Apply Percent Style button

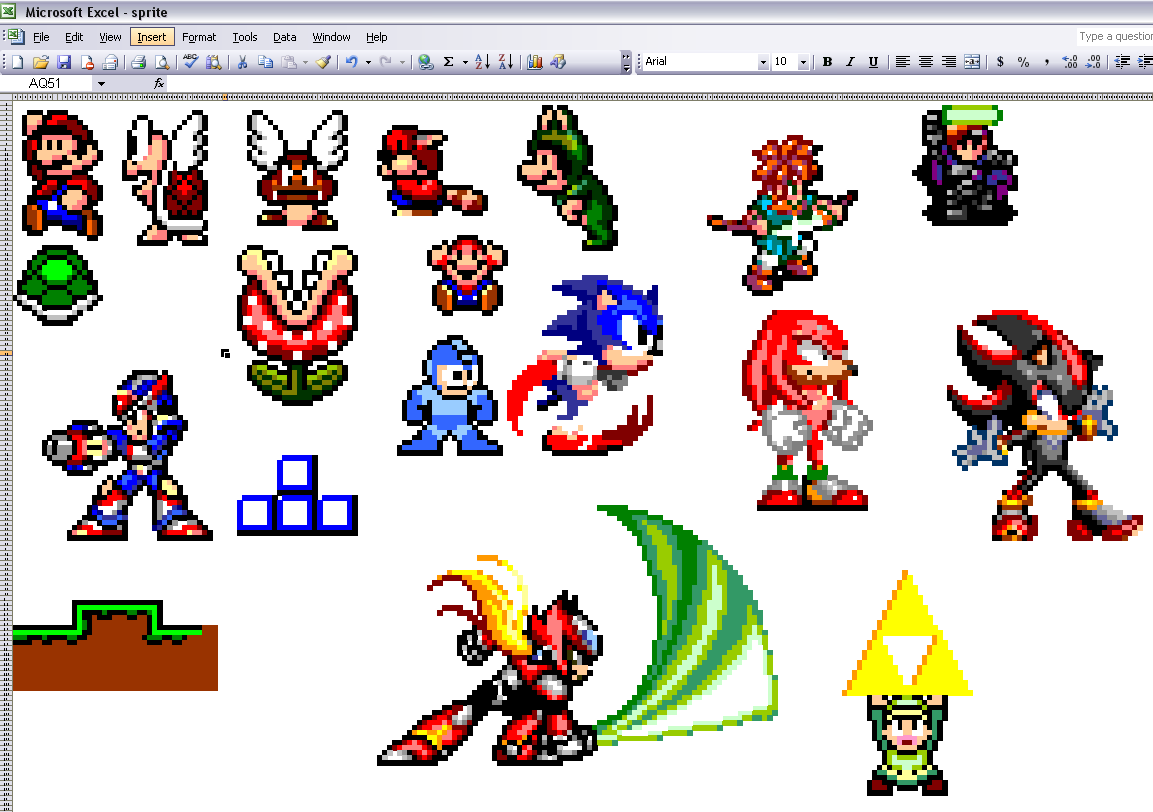[1023, 62]
